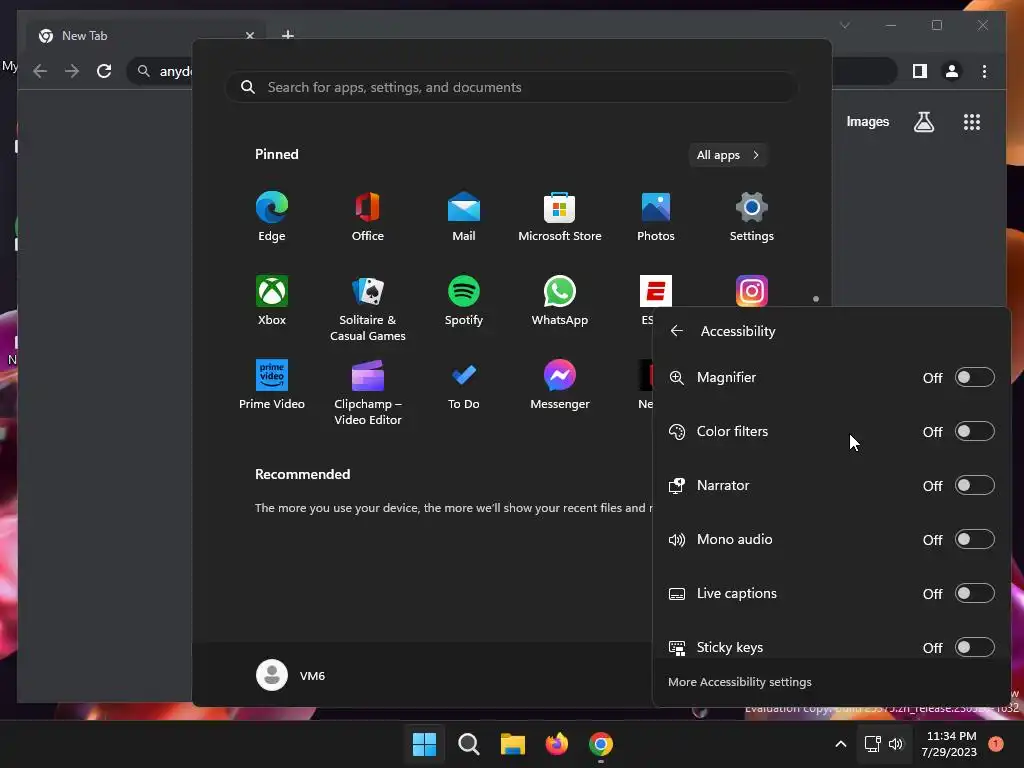Open the Settings gear app
Viewport: 1024px width, 768px height.
tap(752, 217)
